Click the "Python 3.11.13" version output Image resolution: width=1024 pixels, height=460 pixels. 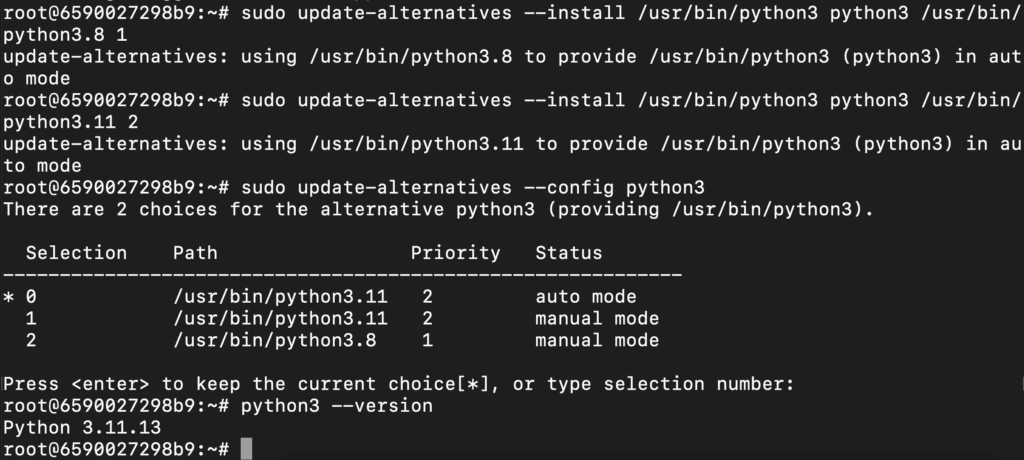(x=82, y=428)
